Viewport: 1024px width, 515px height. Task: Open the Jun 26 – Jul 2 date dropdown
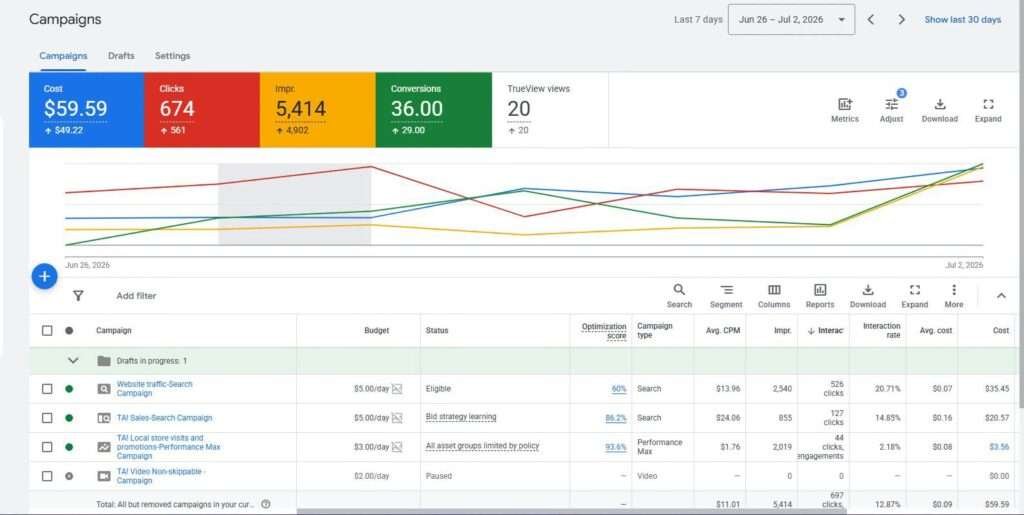[792, 20]
